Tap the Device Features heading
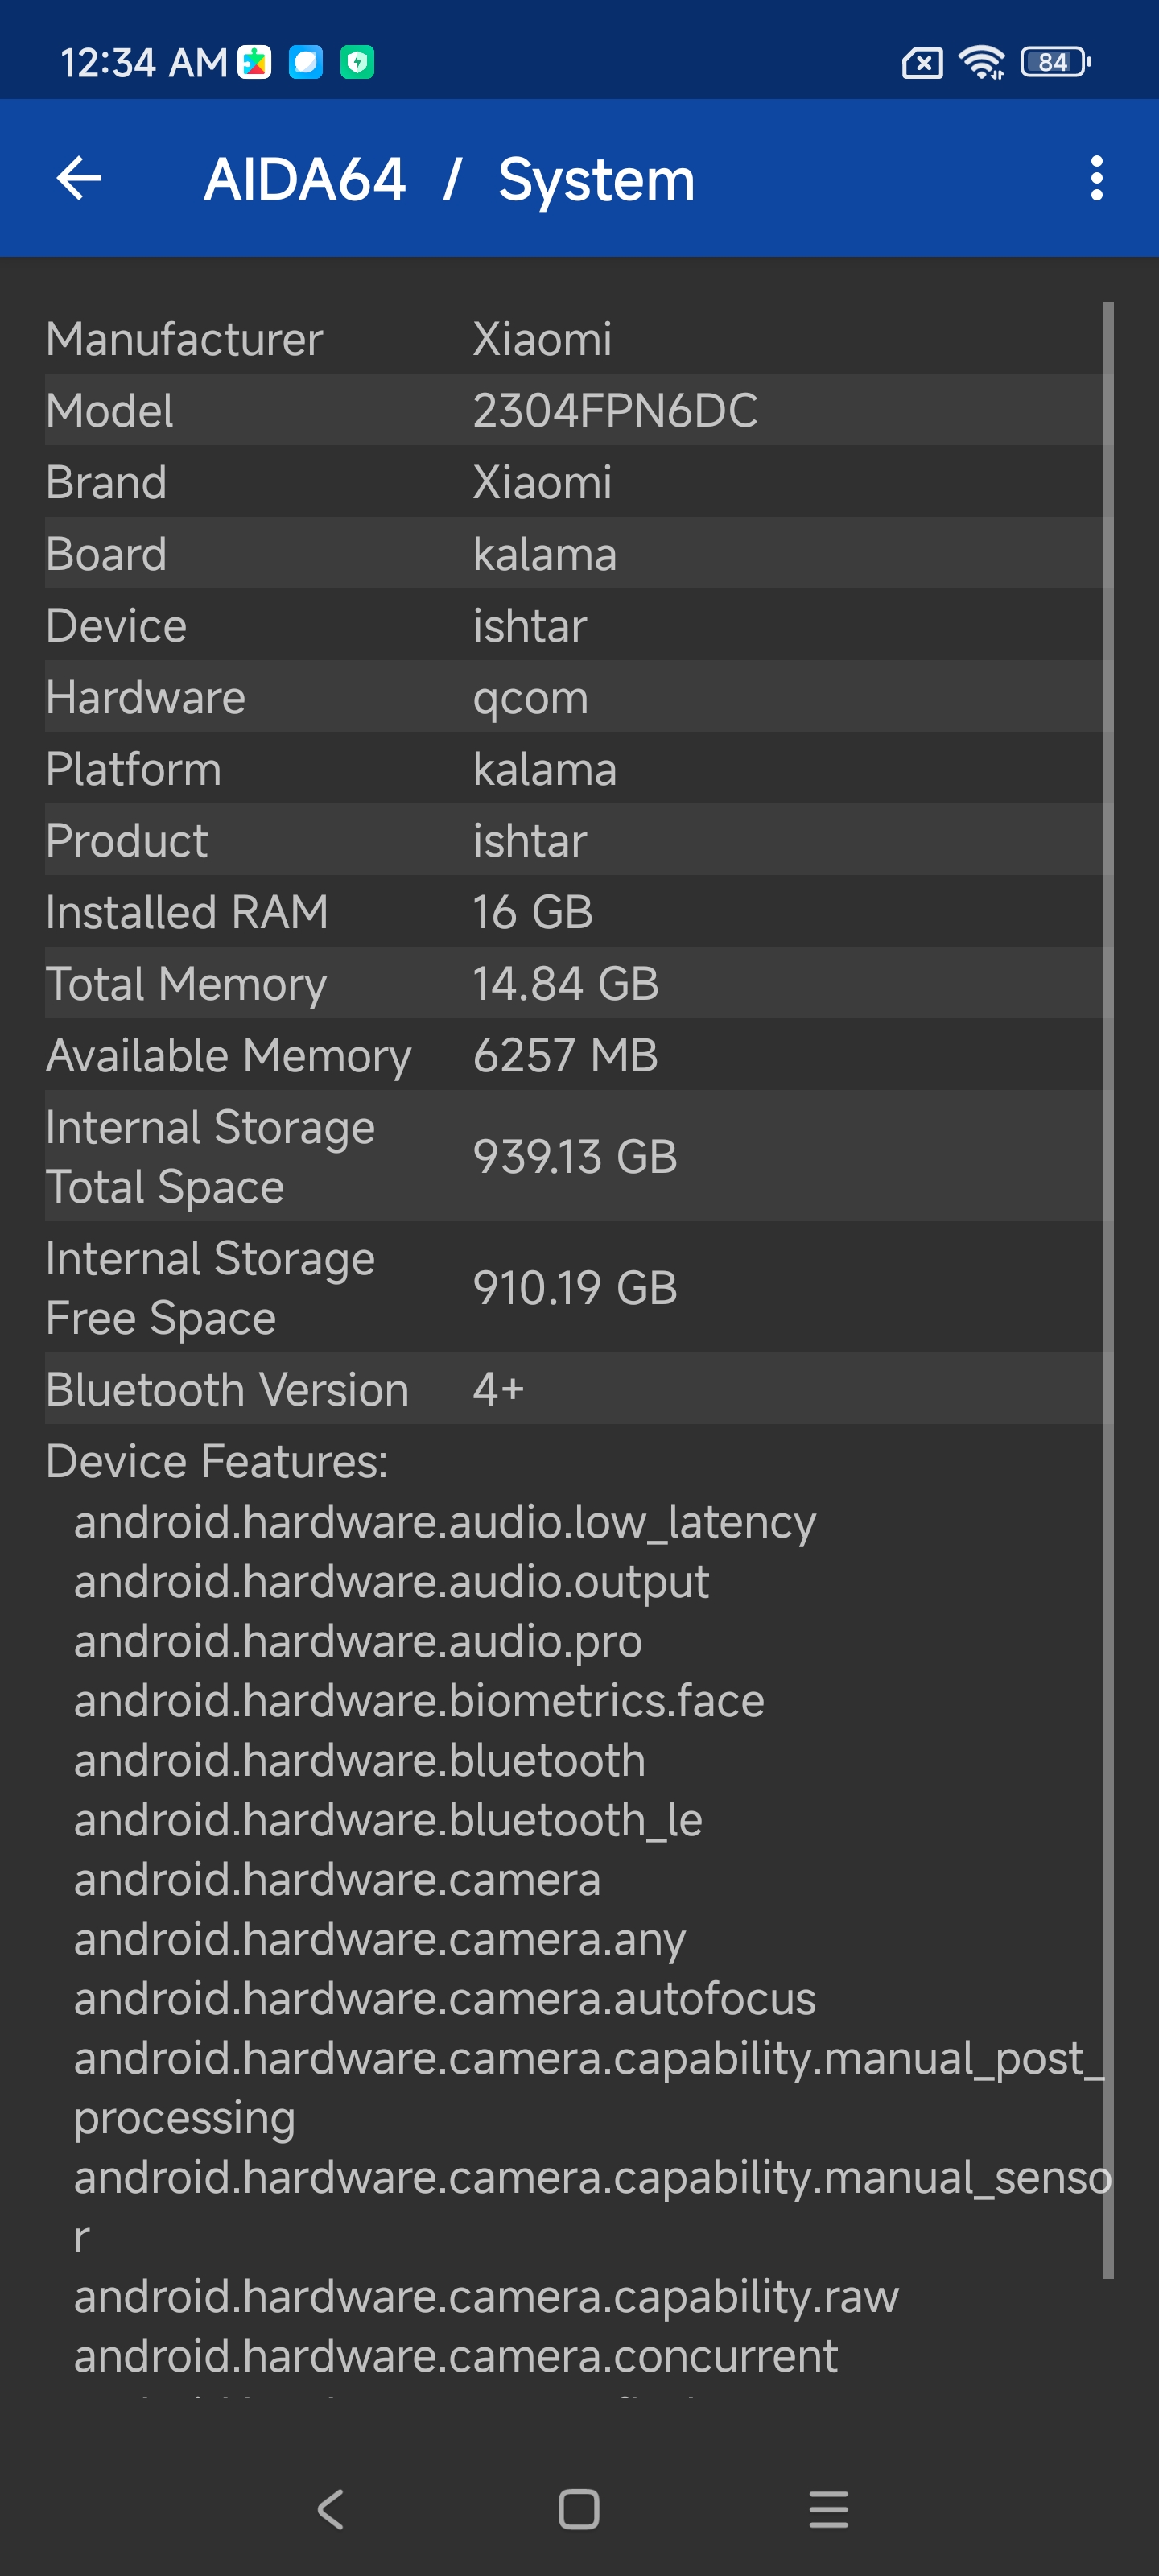Image resolution: width=1159 pixels, height=2576 pixels. [217, 1461]
